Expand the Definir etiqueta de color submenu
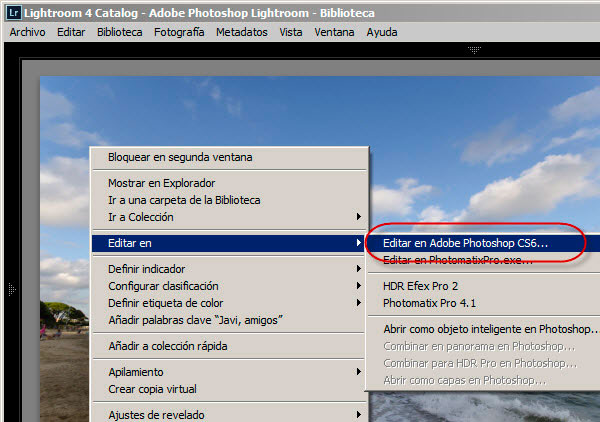The width and height of the screenshot is (600, 422). tap(230, 303)
